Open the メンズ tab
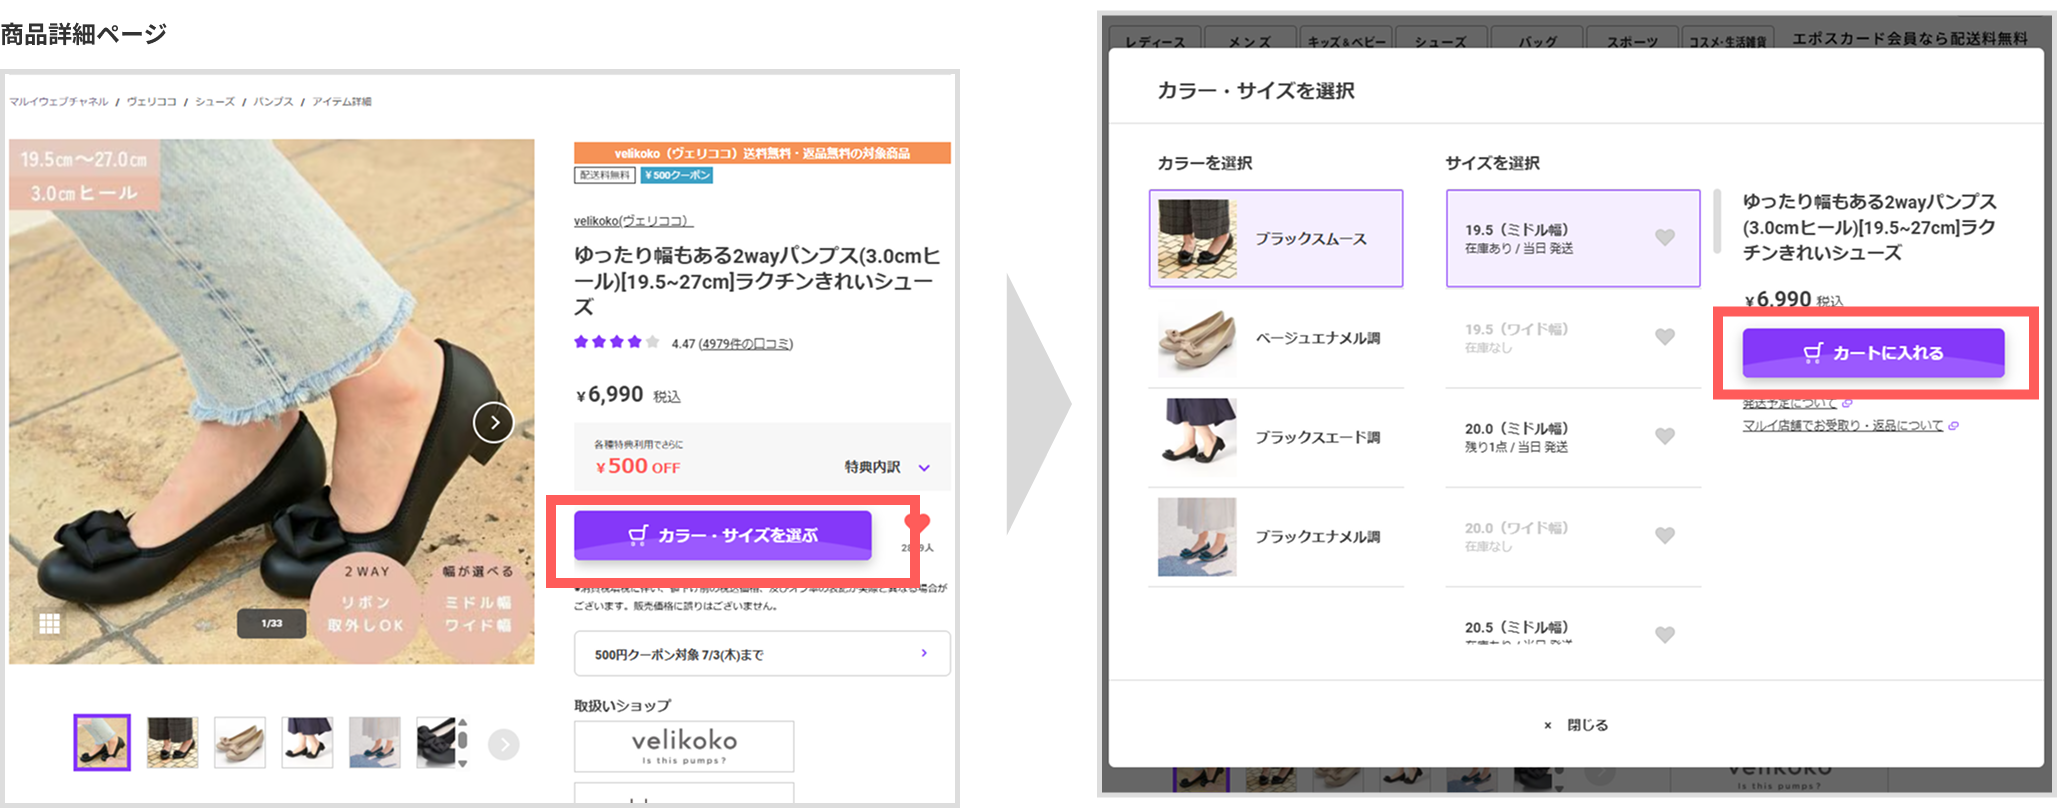This screenshot has width=2057, height=808. [1249, 41]
